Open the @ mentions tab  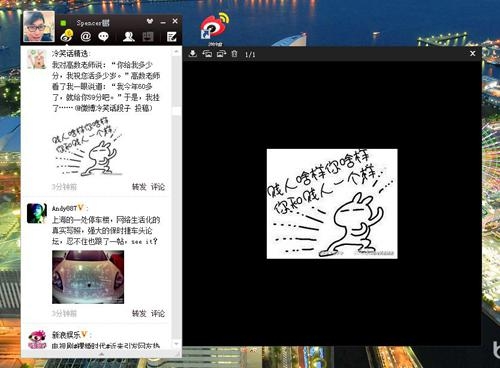click(x=86, y=36)
